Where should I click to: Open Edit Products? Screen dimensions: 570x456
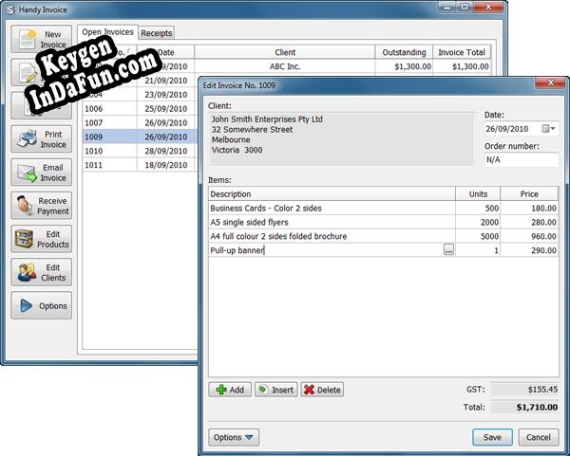tap(41, 239)
